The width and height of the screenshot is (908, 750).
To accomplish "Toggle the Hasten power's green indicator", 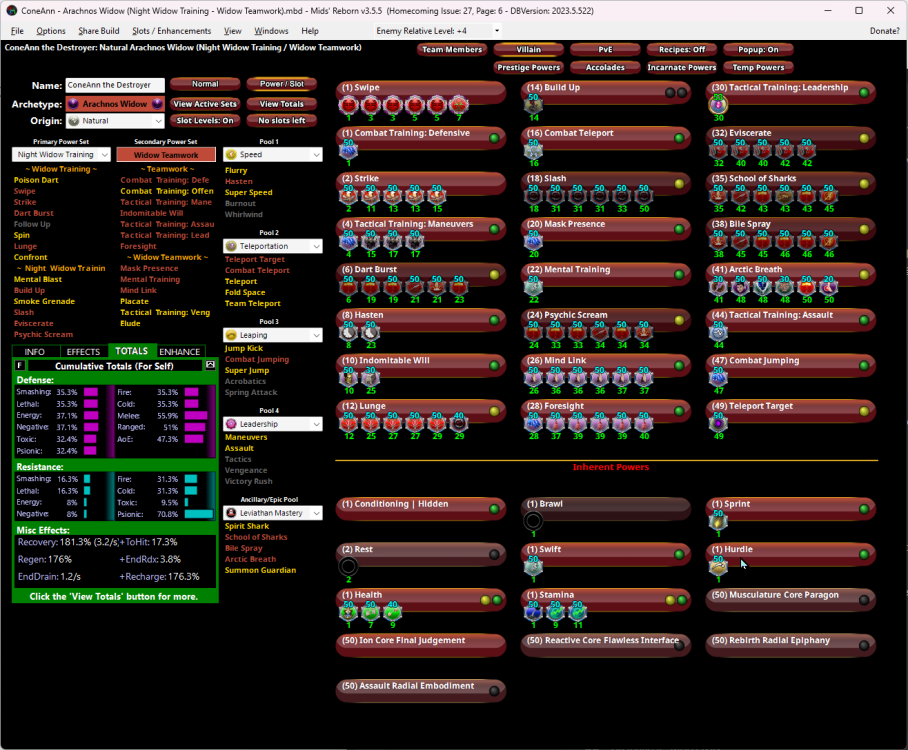I will point(494,319).
